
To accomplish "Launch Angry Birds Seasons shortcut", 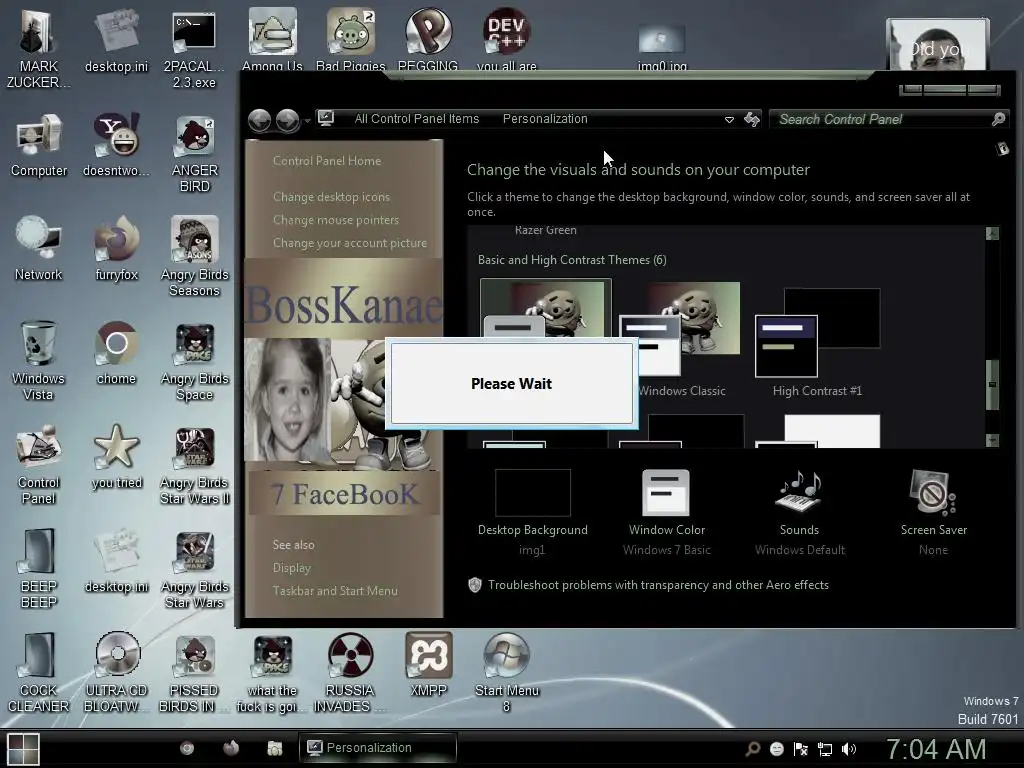I will pos(195,257).
